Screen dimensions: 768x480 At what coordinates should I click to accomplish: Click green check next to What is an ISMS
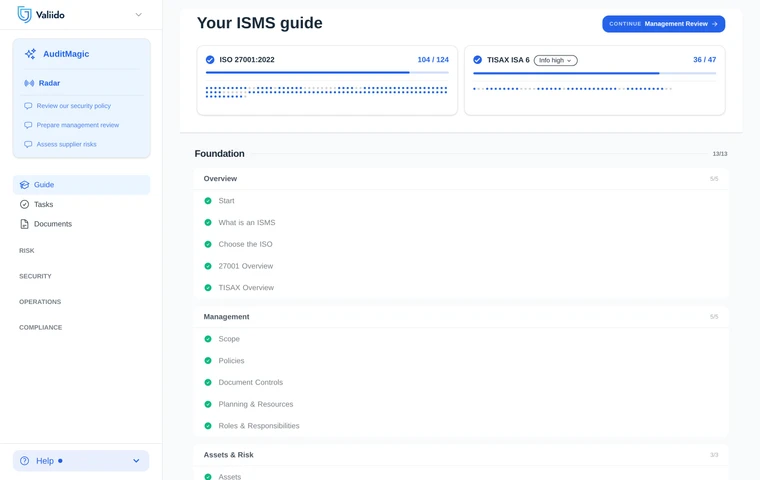(x=208, y=222)
